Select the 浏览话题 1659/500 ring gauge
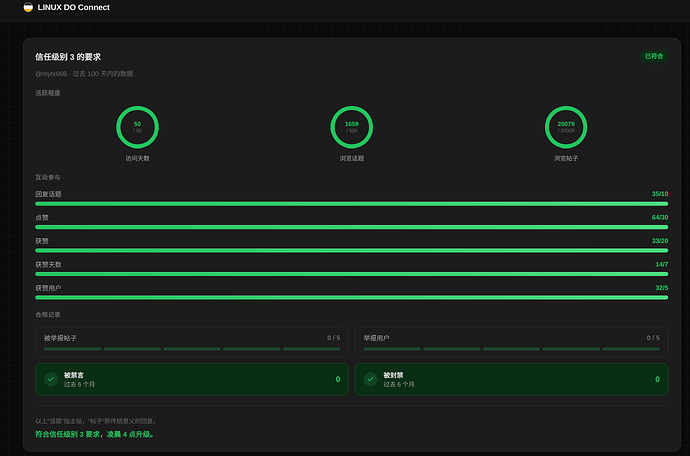Viewport: 690px width, 456px height. (352, 127)
